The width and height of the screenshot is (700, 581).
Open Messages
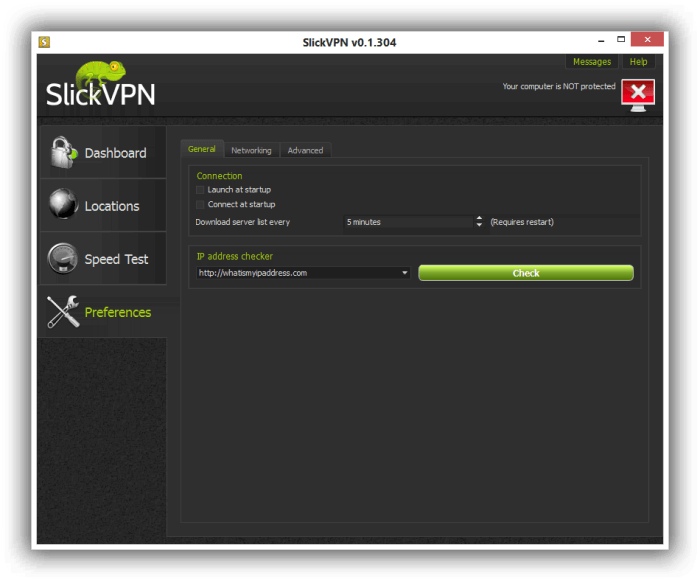(x=592, y=62)
